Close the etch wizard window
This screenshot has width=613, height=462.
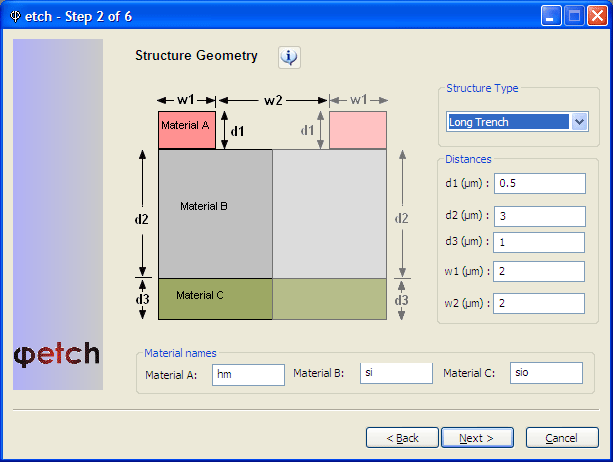pos(597,16)
